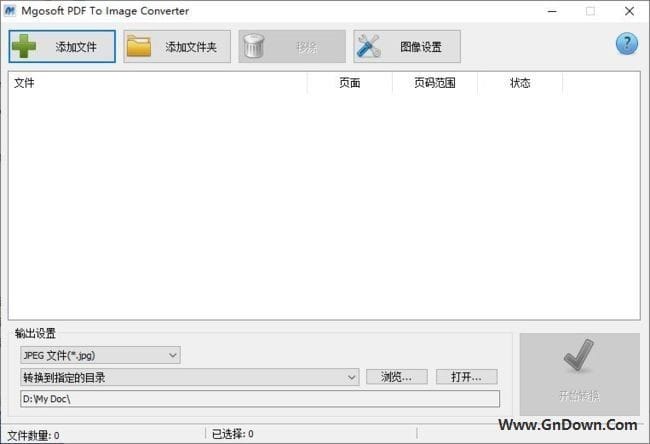The width and height of the screenshot is (650, 444).
Task: Close the converter window
Action: pos(629,11)
